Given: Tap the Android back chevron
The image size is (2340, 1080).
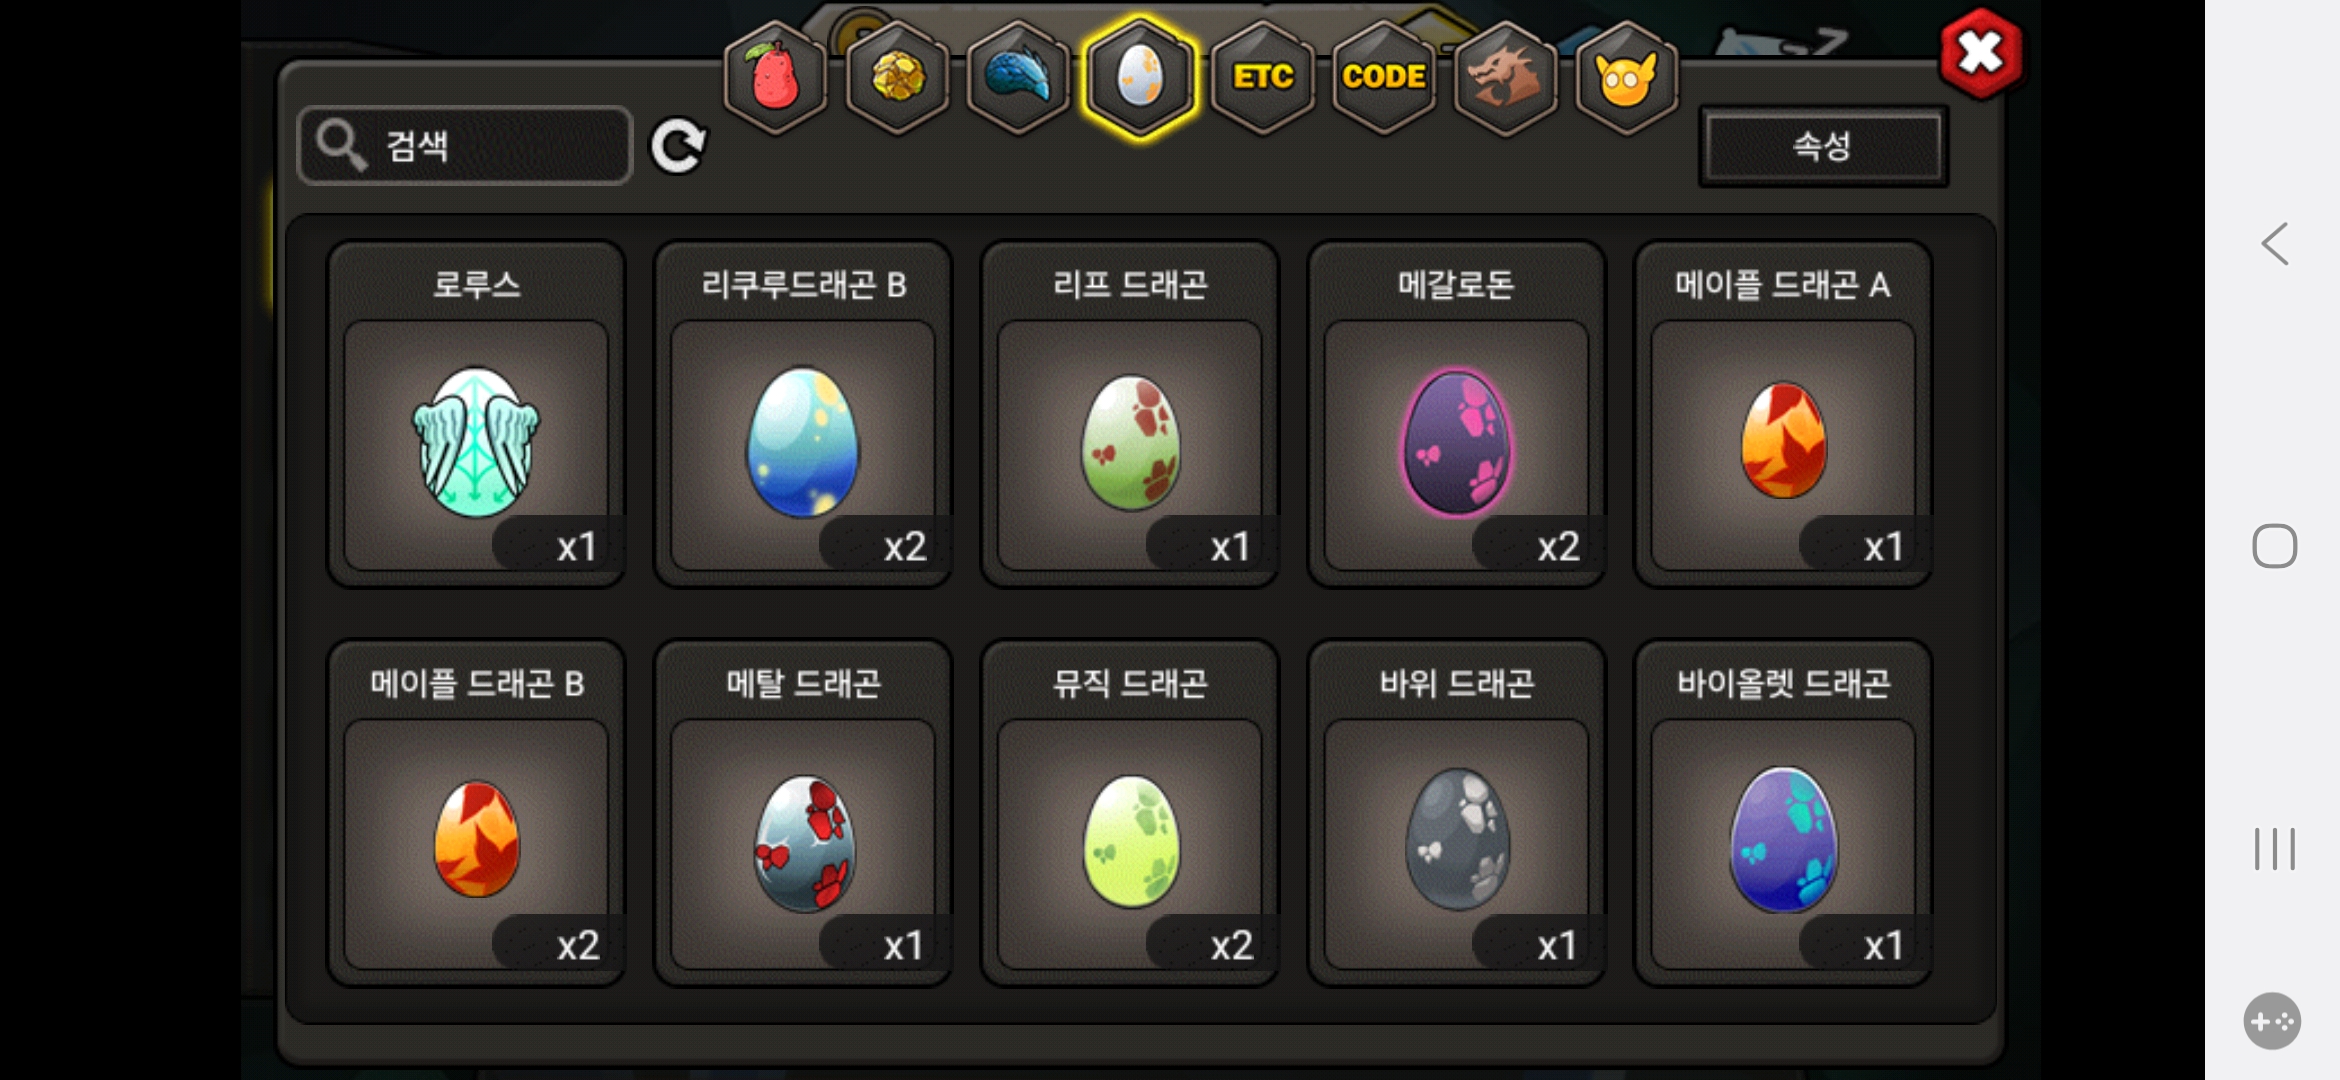Looking at the screenshot, I should tap(2275, 243).
